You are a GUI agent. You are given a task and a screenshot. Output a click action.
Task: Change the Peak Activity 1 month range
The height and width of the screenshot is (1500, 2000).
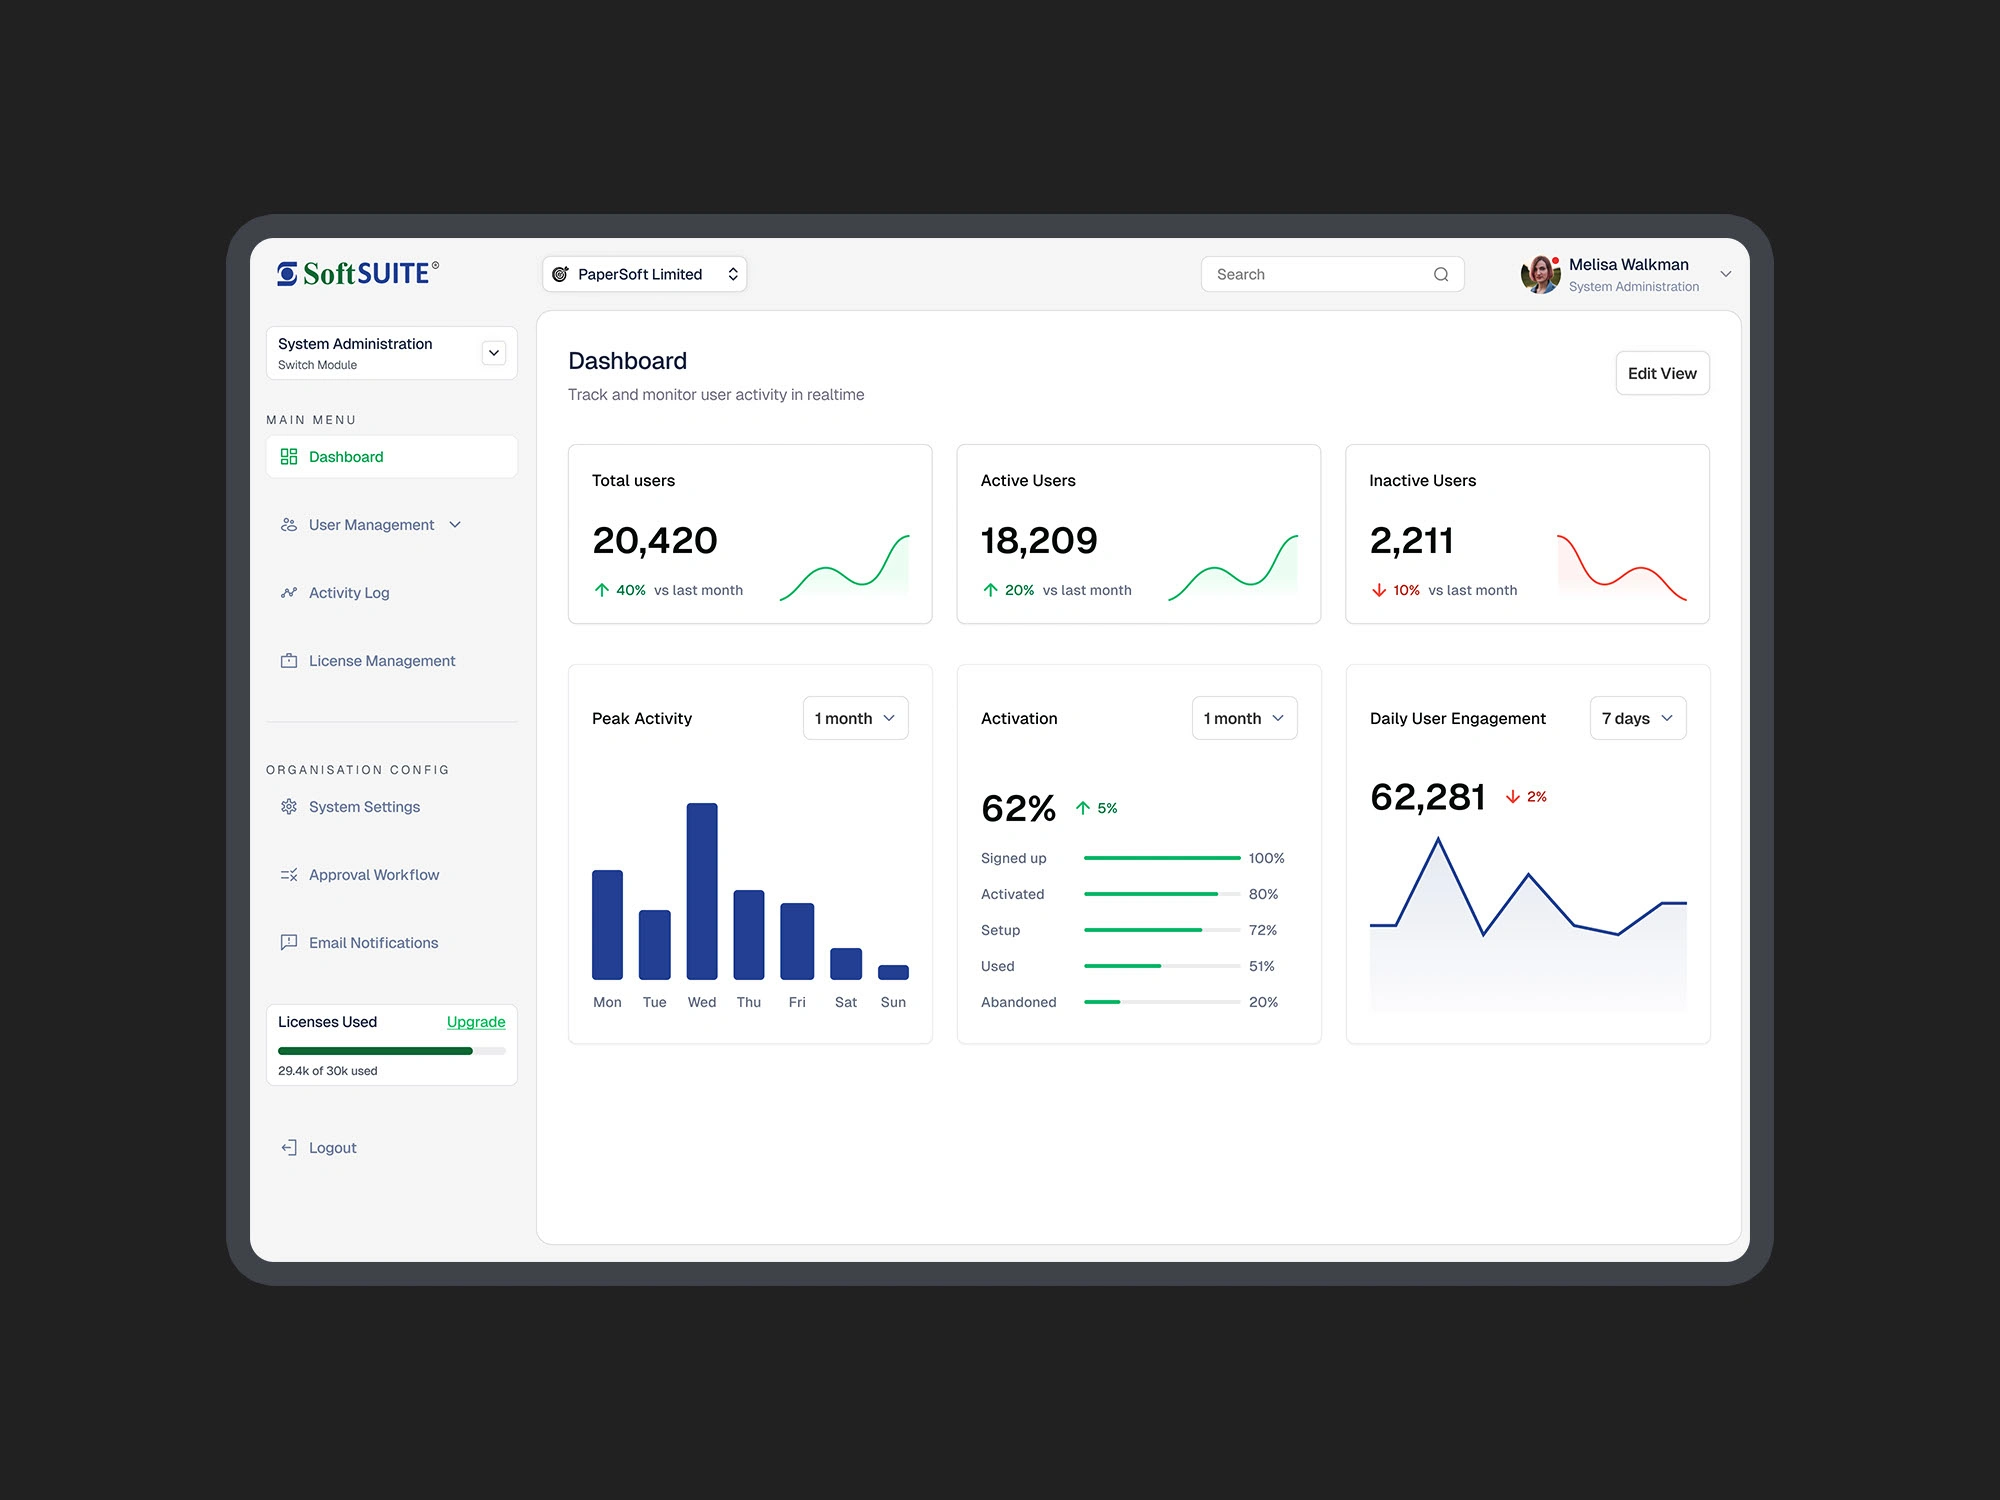(x=855, y=719)
